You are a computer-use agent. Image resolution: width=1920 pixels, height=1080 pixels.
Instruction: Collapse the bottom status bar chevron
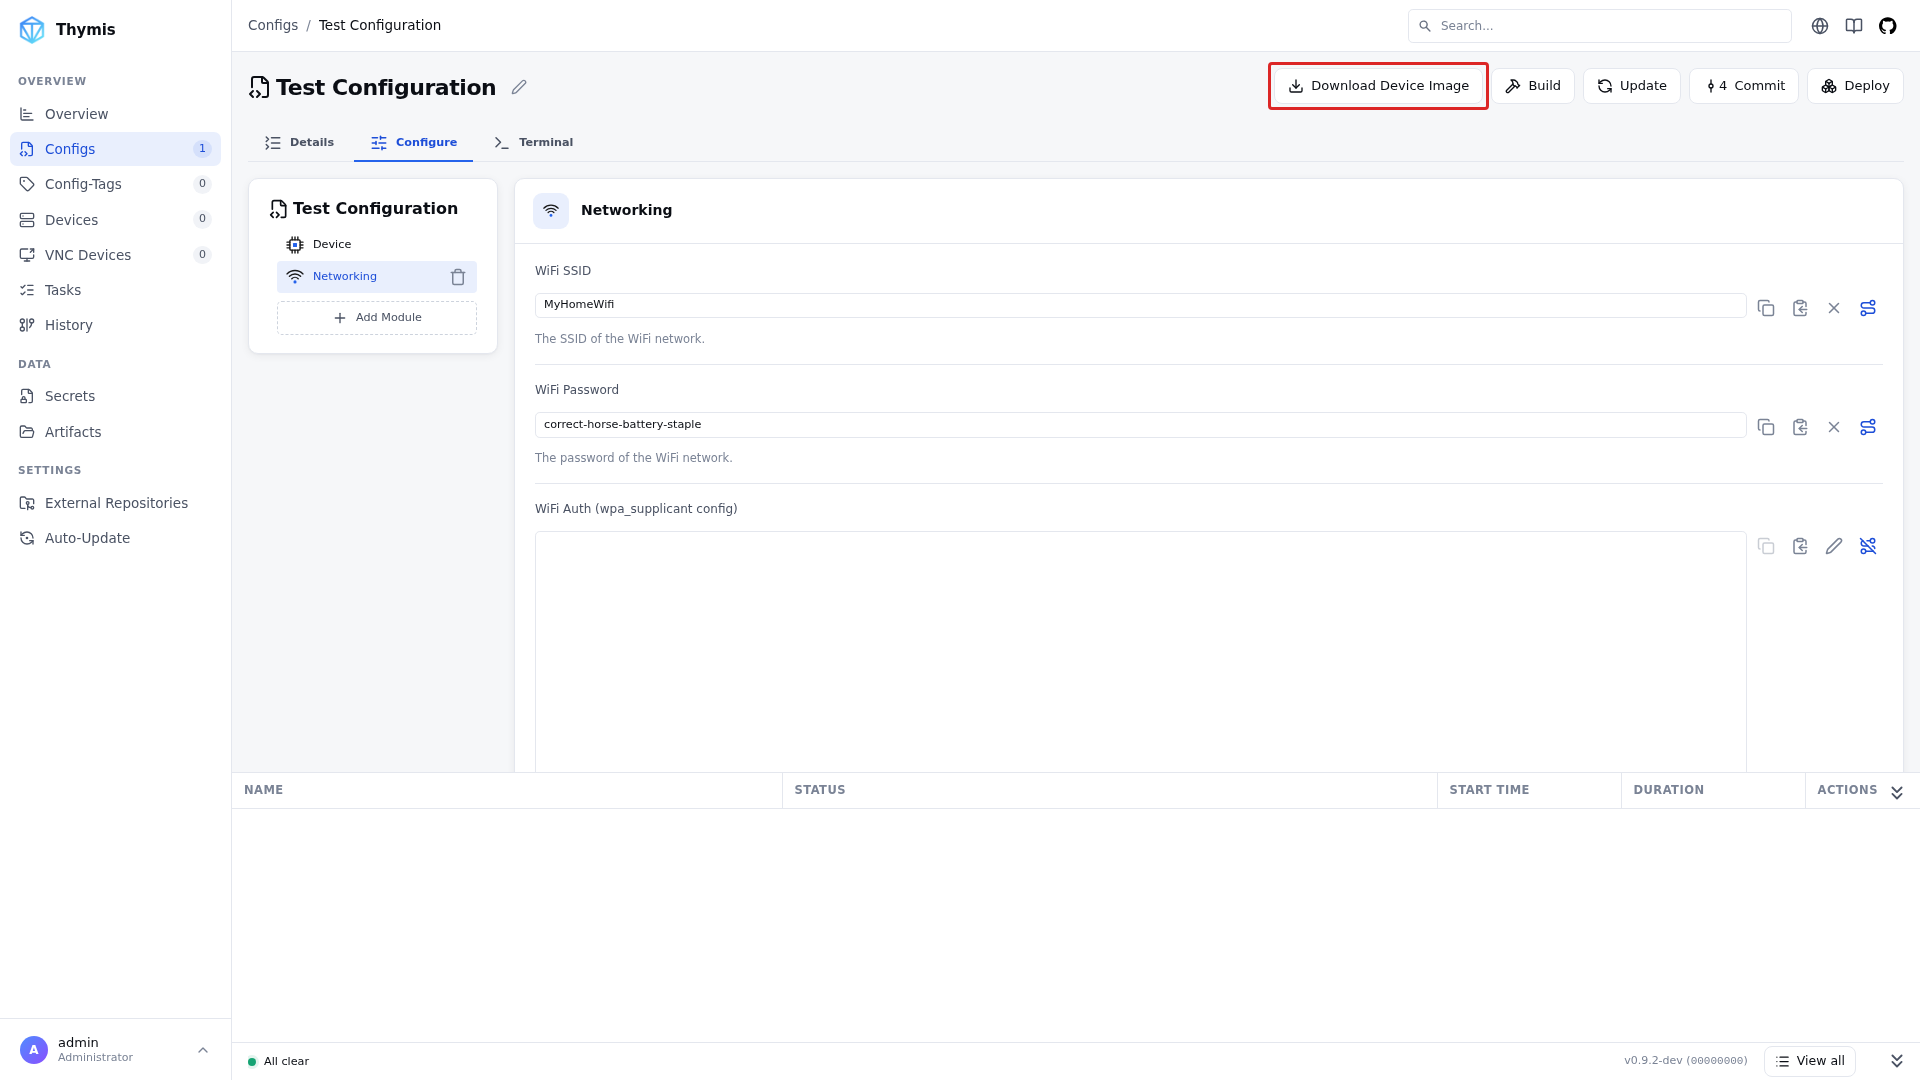tap(1897, 1061)
